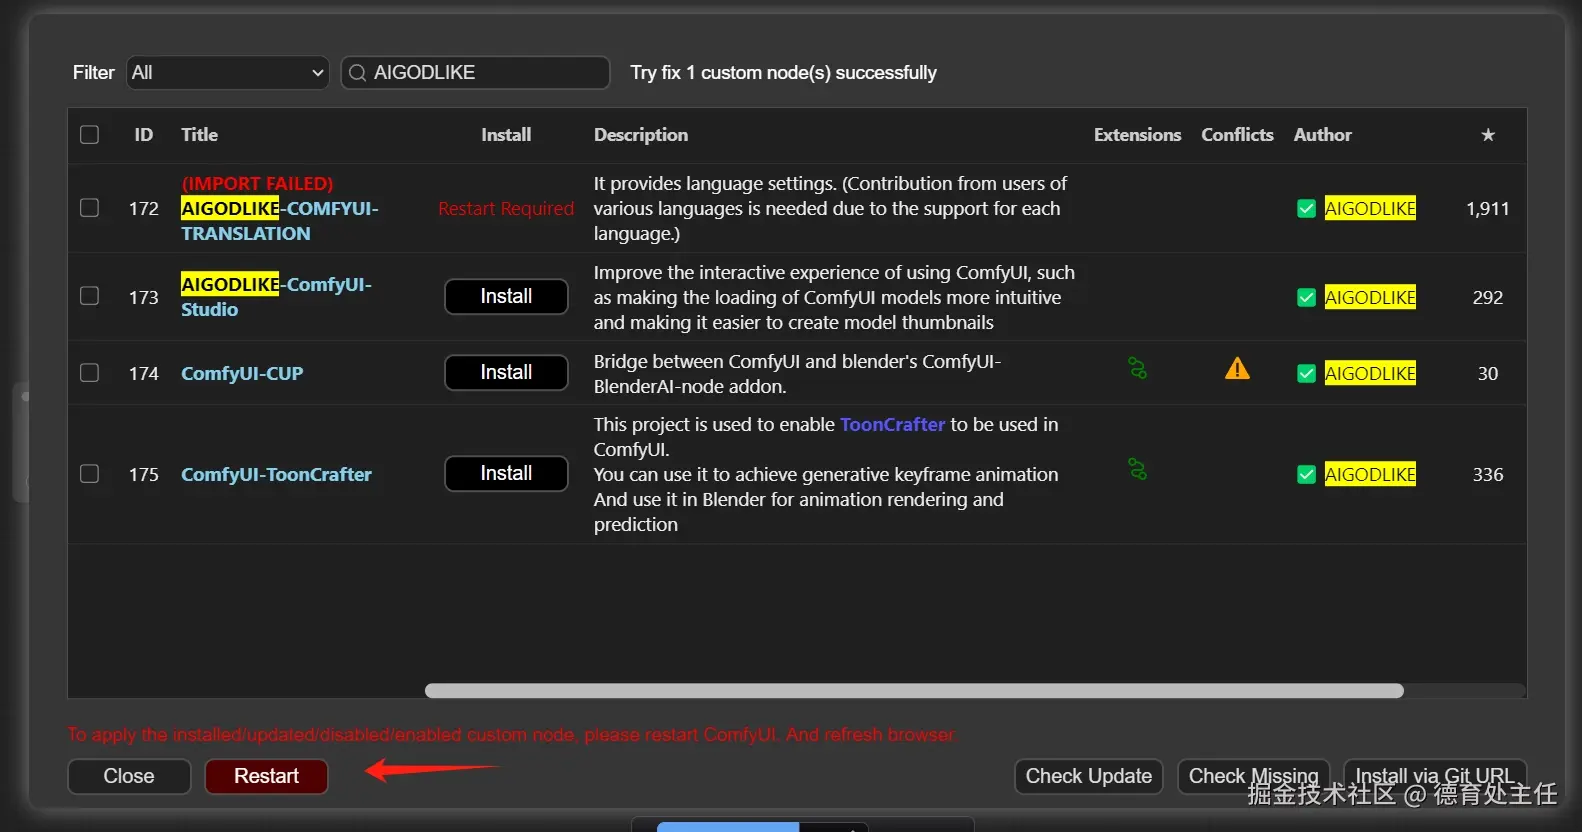
Task: Click the red restart ComfyUI notice text
Action: coord(511,735)
